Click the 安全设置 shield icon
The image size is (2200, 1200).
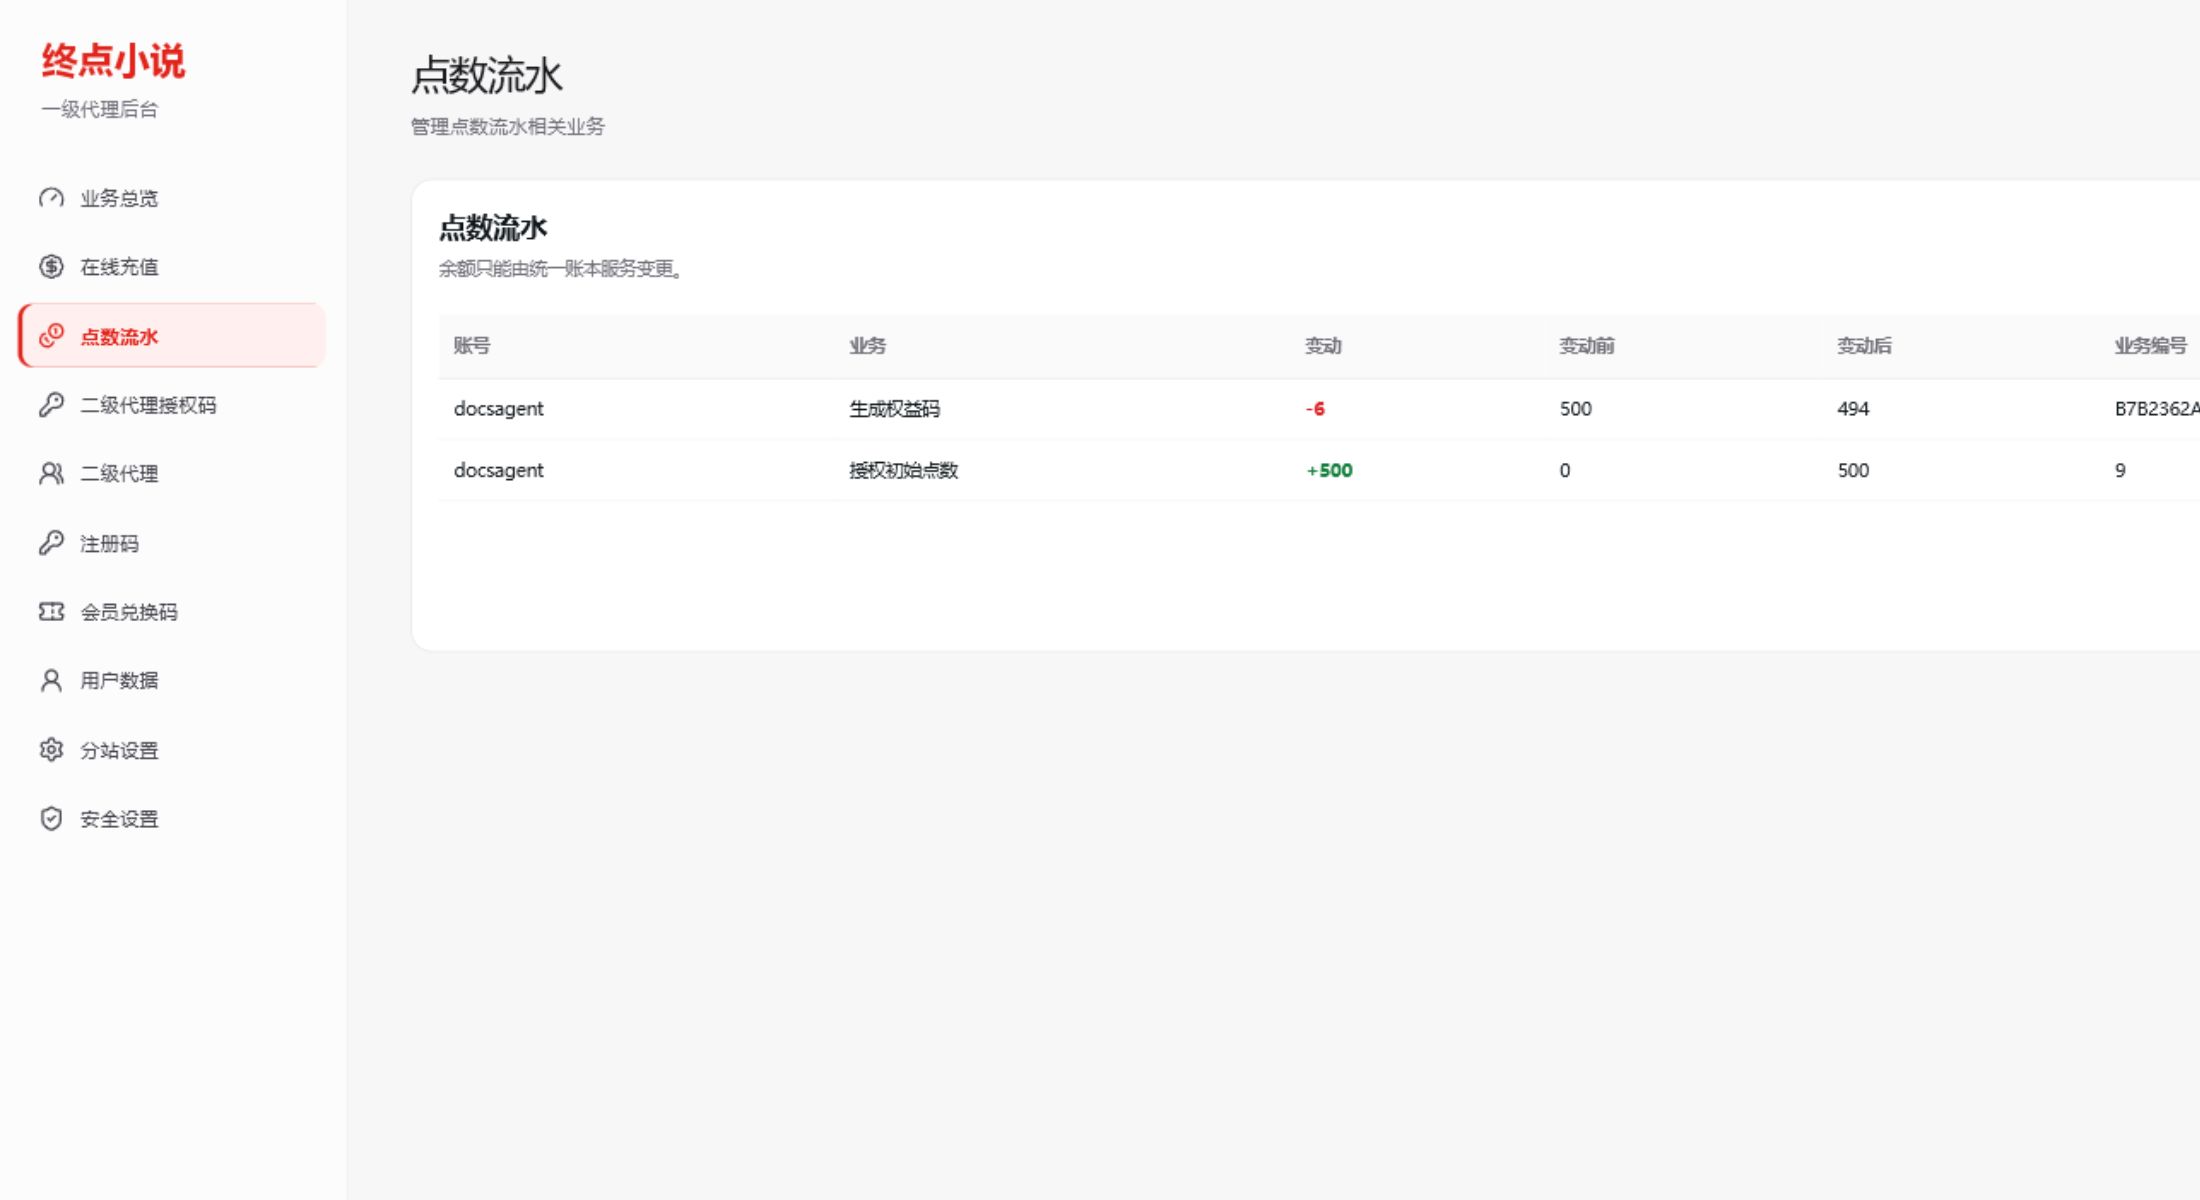click(51, 818)
